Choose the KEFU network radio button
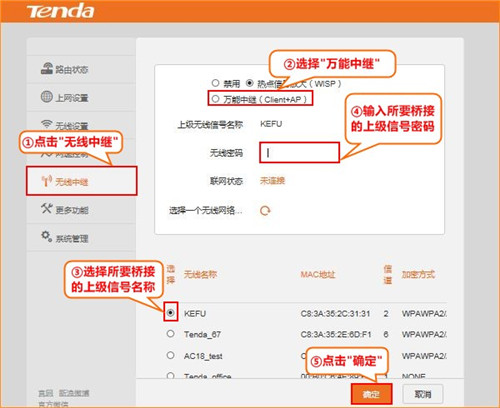This screenshot has width=500, height=408. (x=170, y=313)
